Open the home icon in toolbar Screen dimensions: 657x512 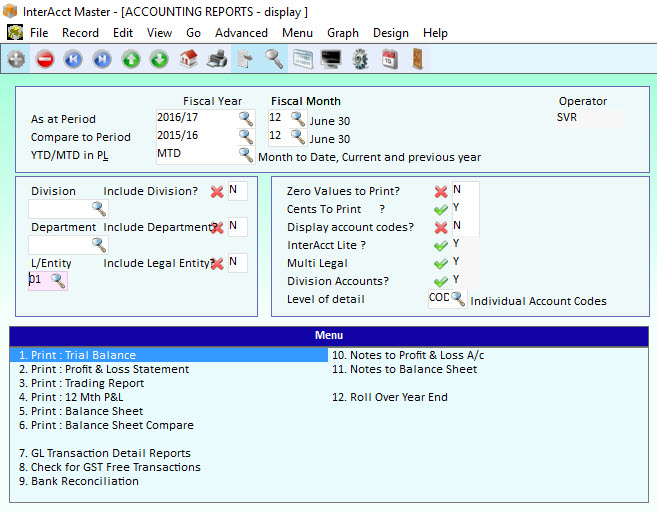point(188,59)
